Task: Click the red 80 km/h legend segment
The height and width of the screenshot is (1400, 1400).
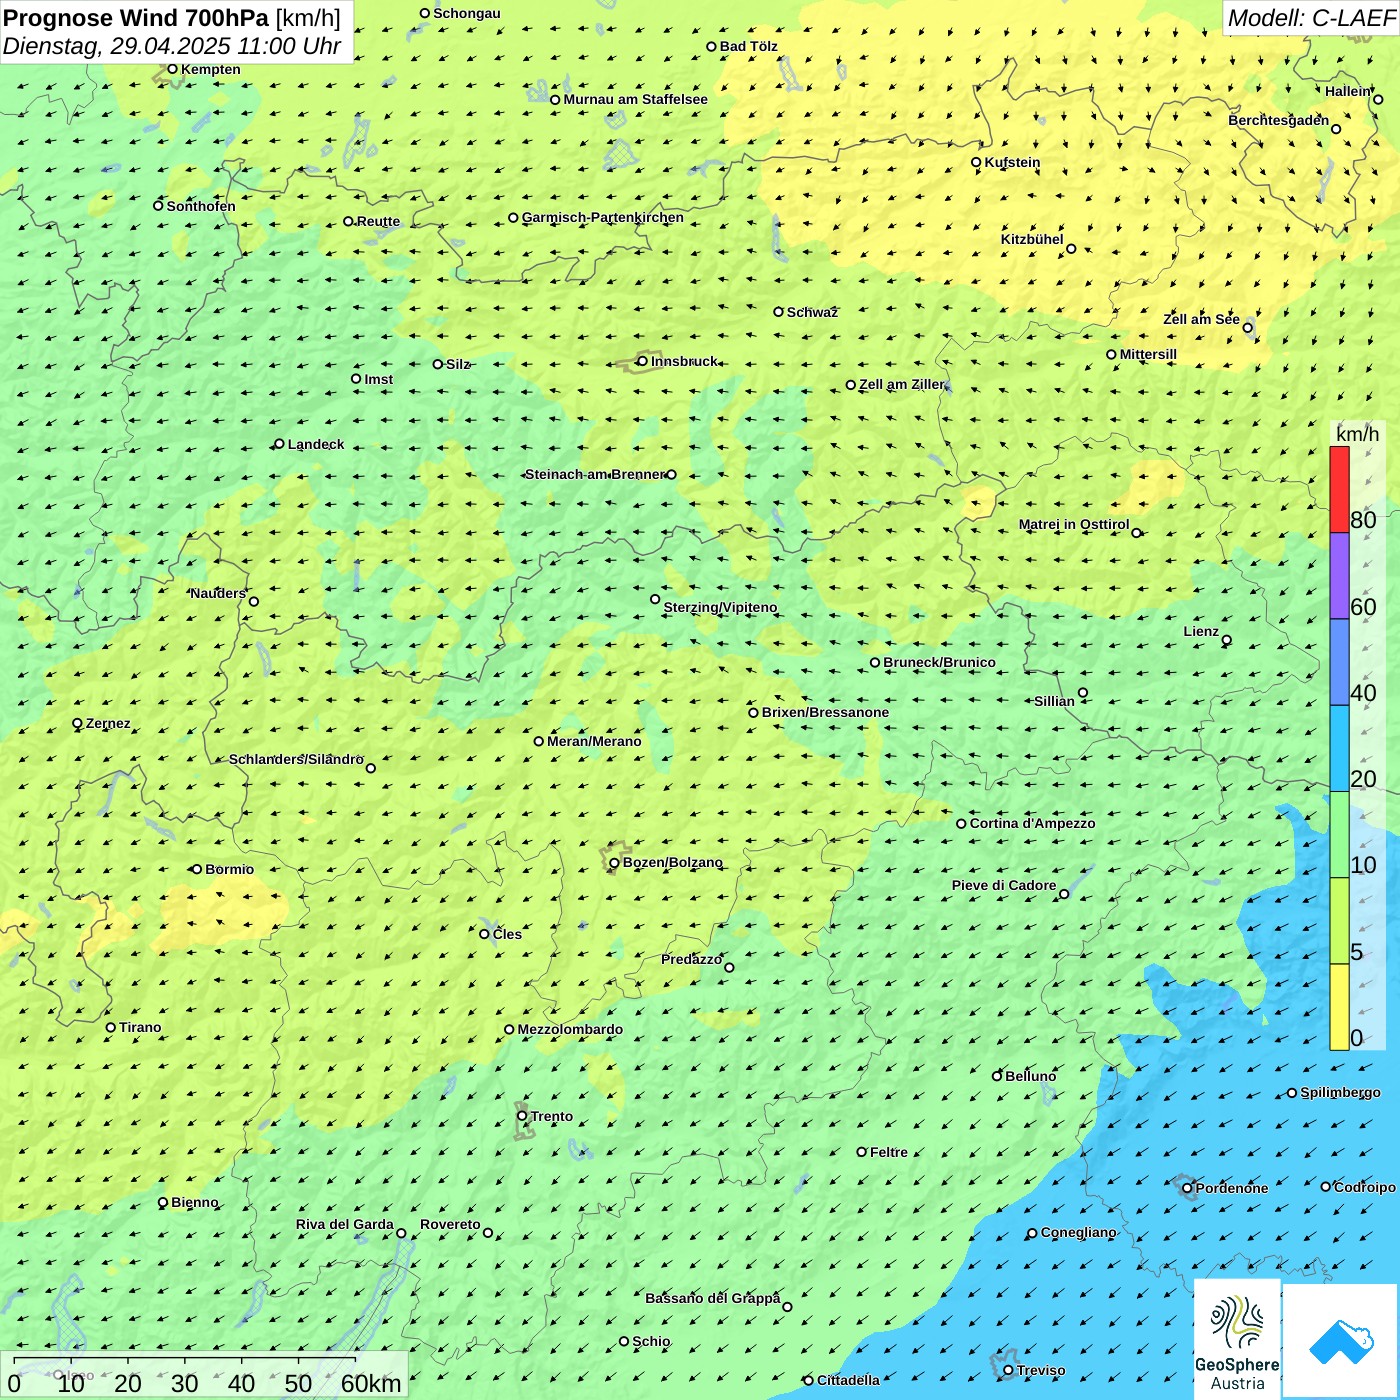Action: tap(1339, 489)
